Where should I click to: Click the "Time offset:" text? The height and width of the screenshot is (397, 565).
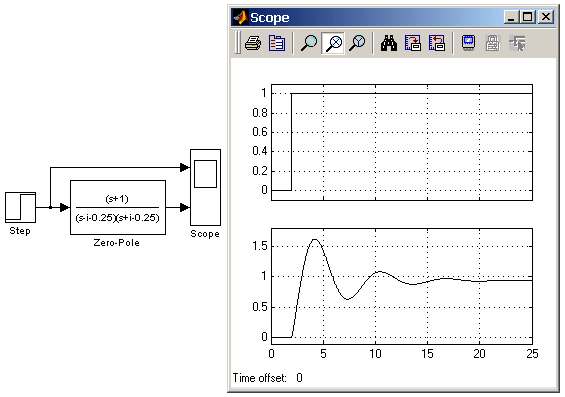pyautogui.click(x=259, y=378)
